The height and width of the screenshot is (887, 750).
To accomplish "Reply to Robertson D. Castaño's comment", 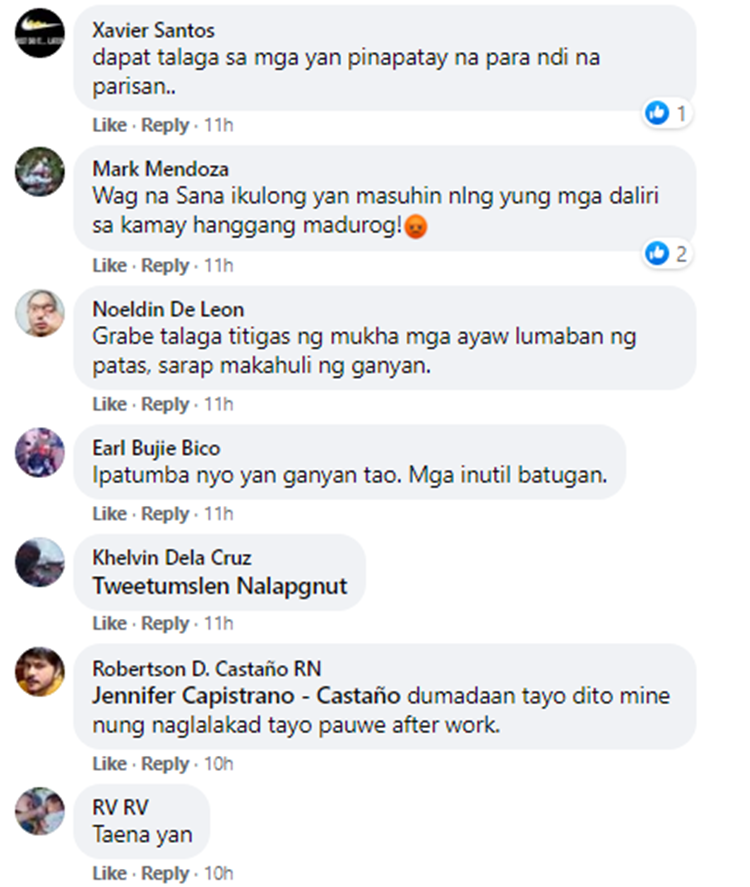I will tap(165, 764).
